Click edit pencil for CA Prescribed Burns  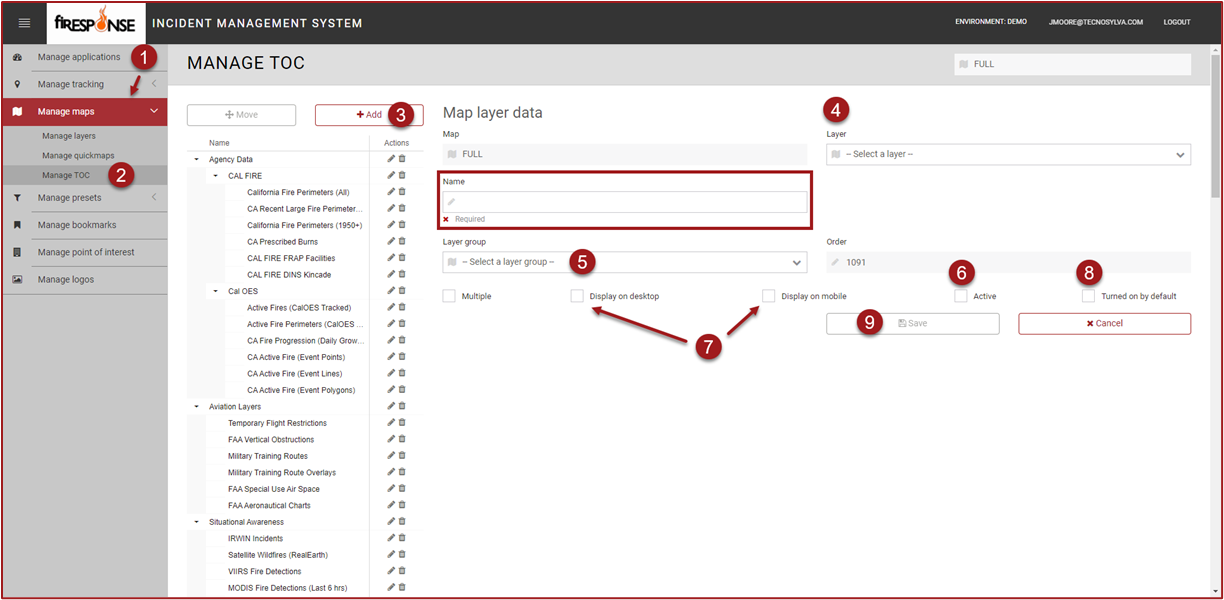click(391, 241)
